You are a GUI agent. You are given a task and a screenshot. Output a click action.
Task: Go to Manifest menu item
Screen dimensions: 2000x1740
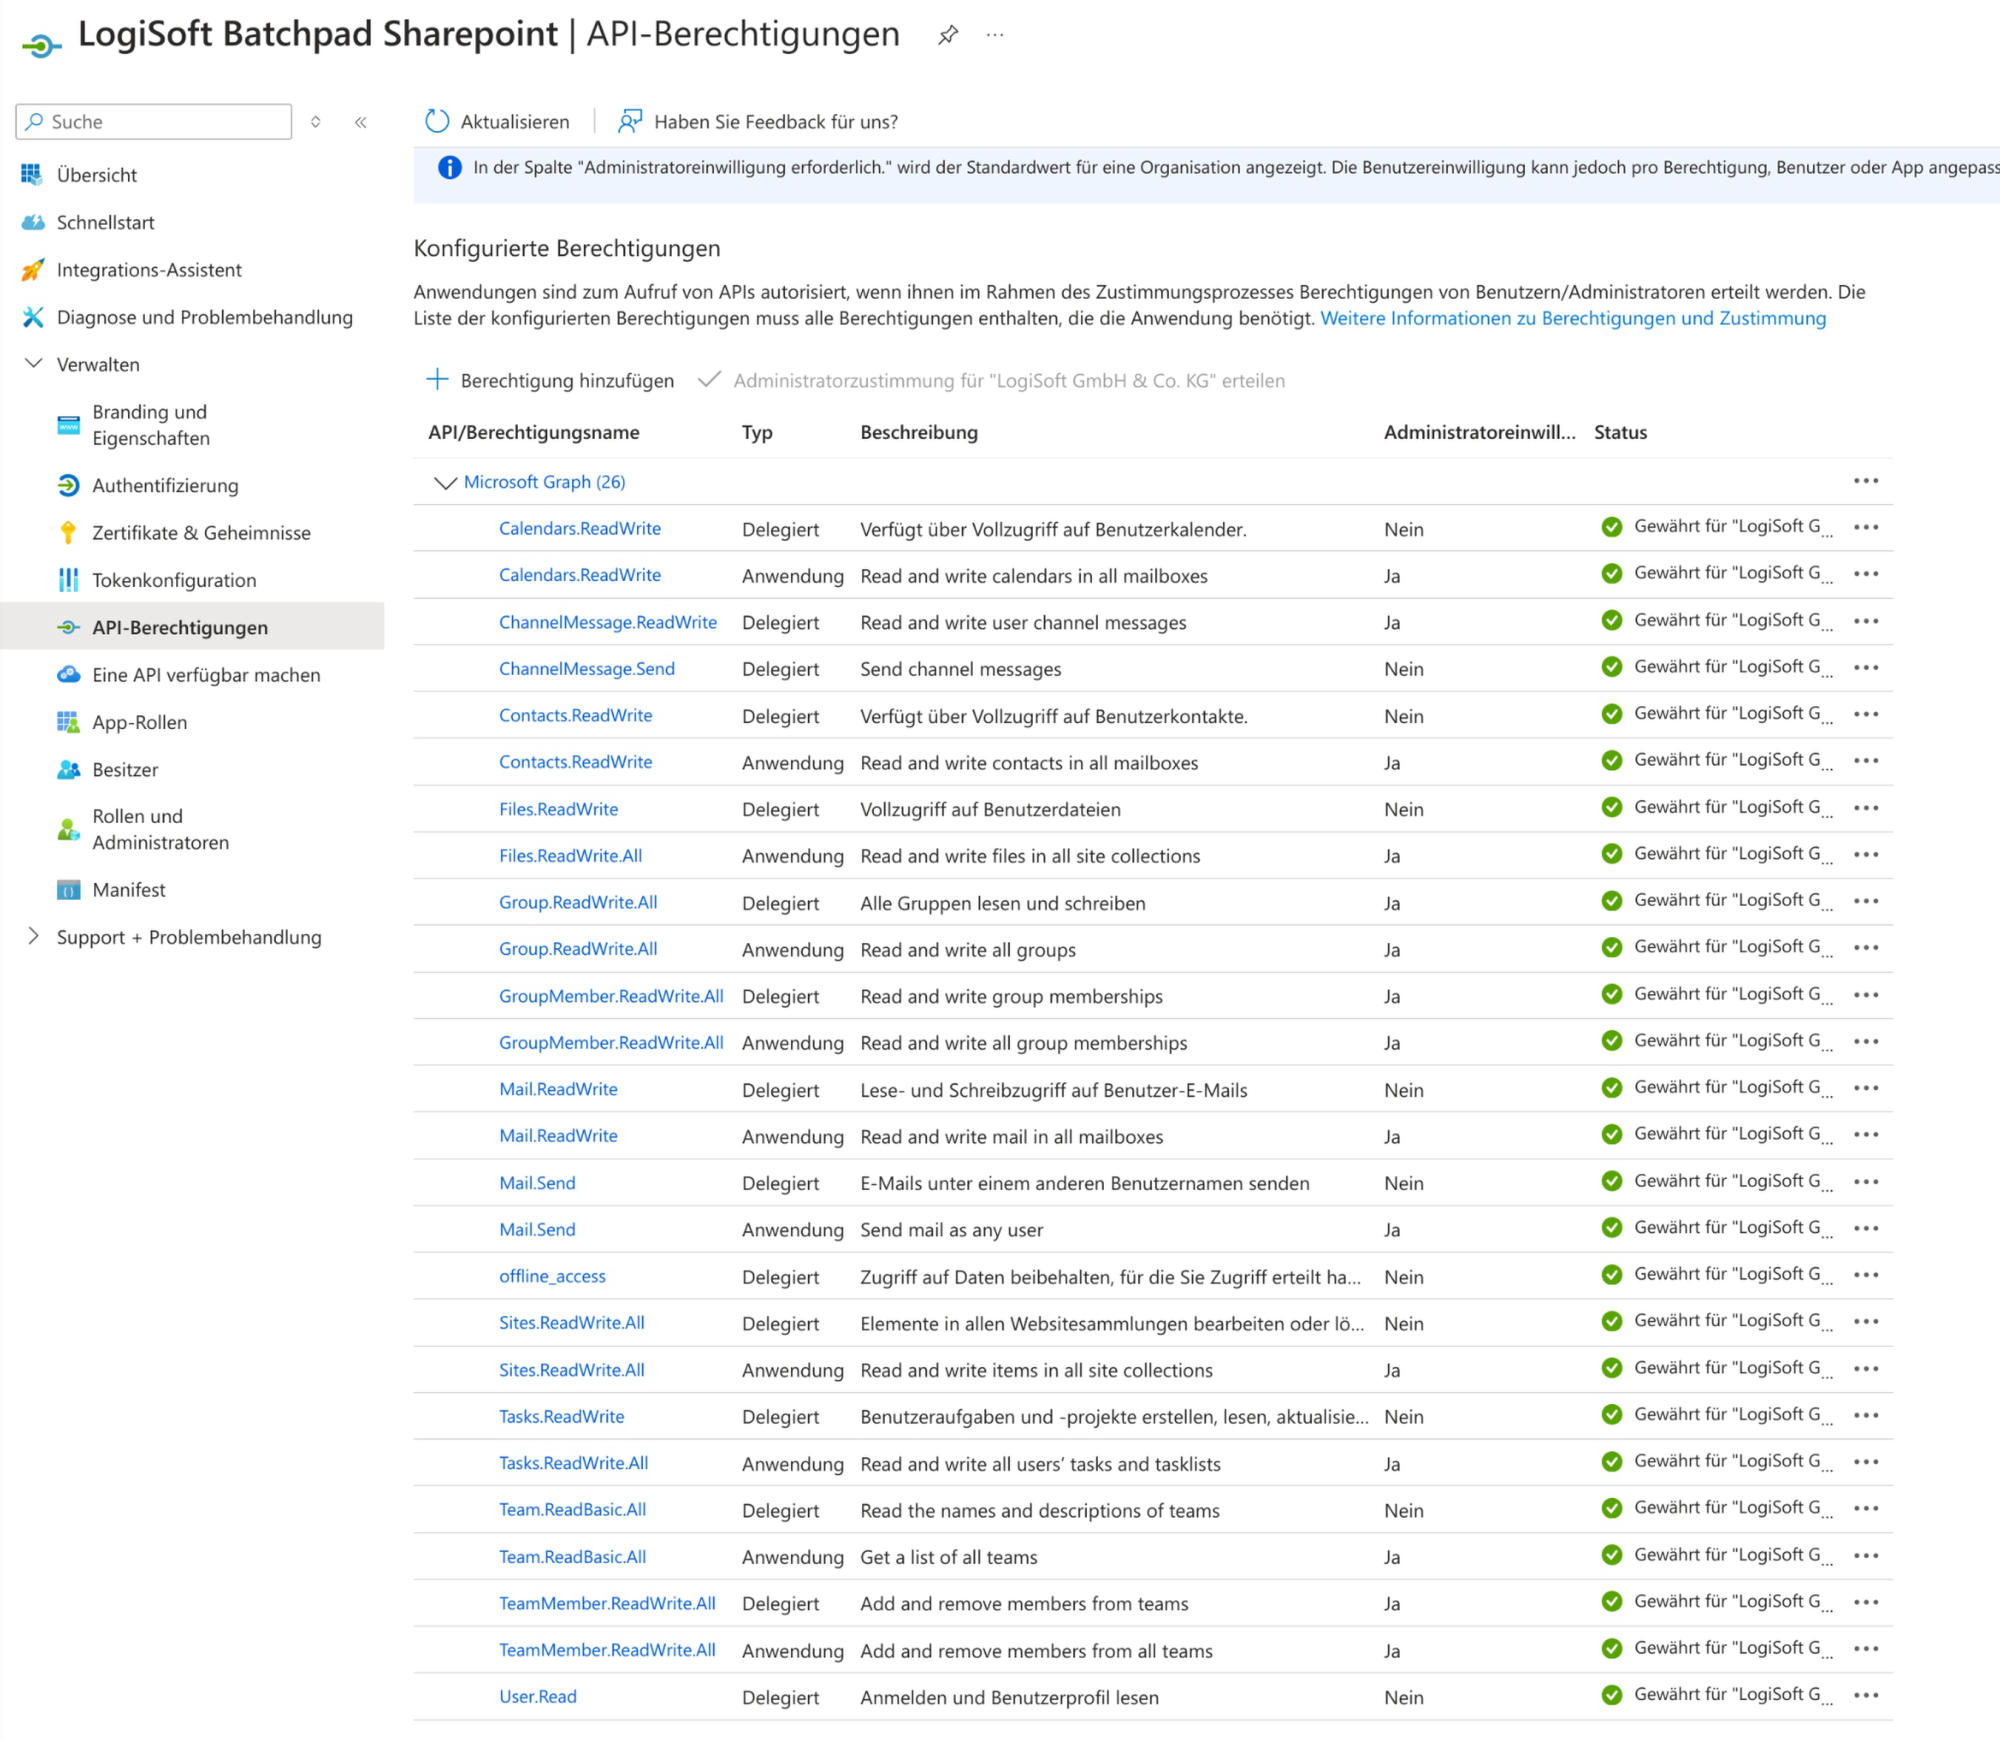129,890
